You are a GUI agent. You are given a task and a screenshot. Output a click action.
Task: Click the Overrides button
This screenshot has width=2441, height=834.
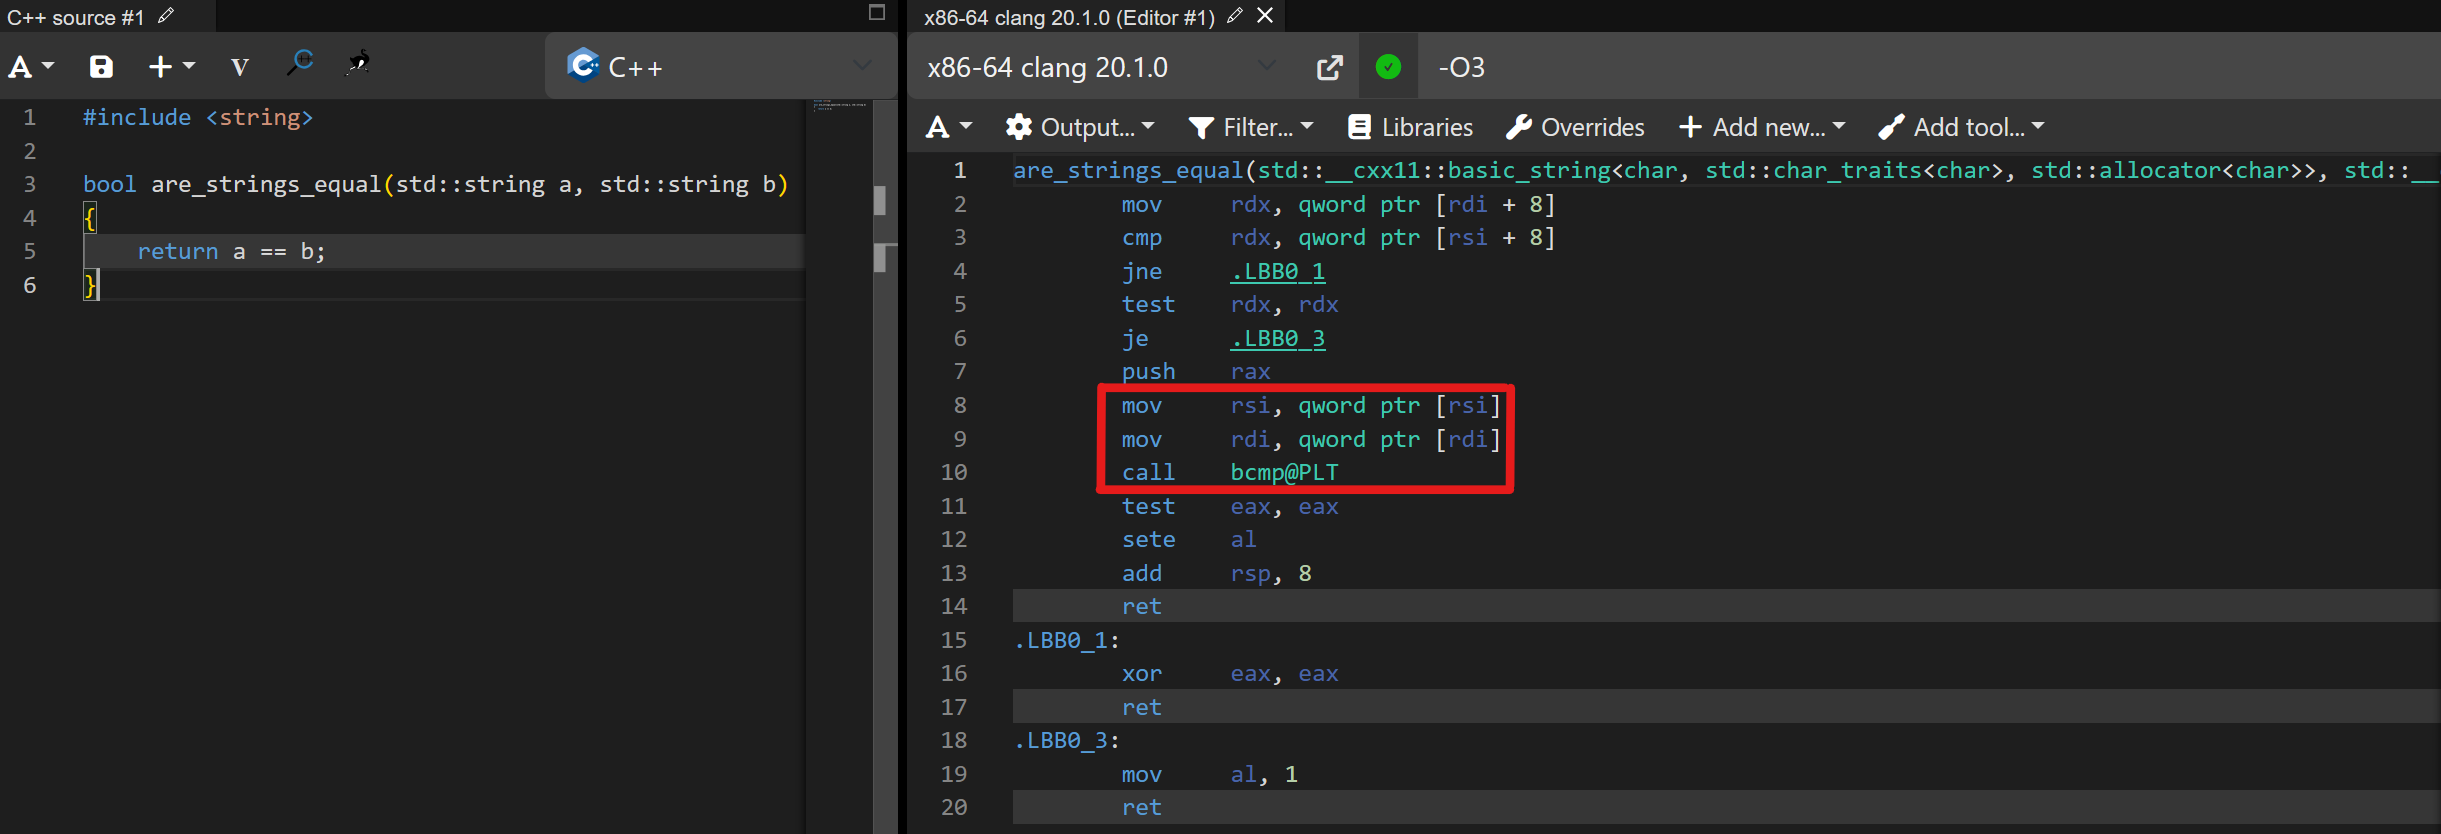click(x=1575, y=127)
